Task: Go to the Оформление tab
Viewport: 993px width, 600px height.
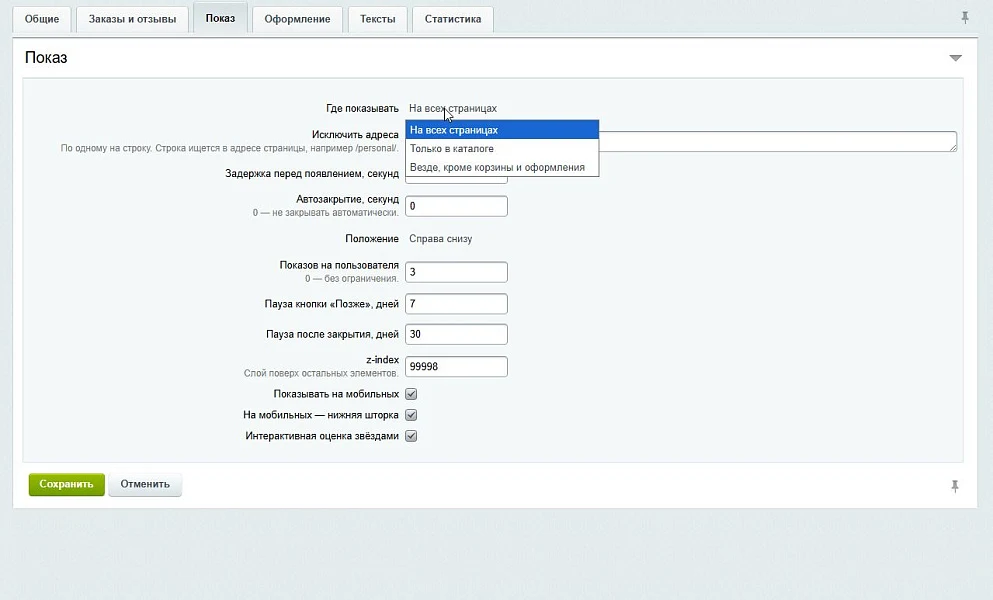Action: [297, 19]
